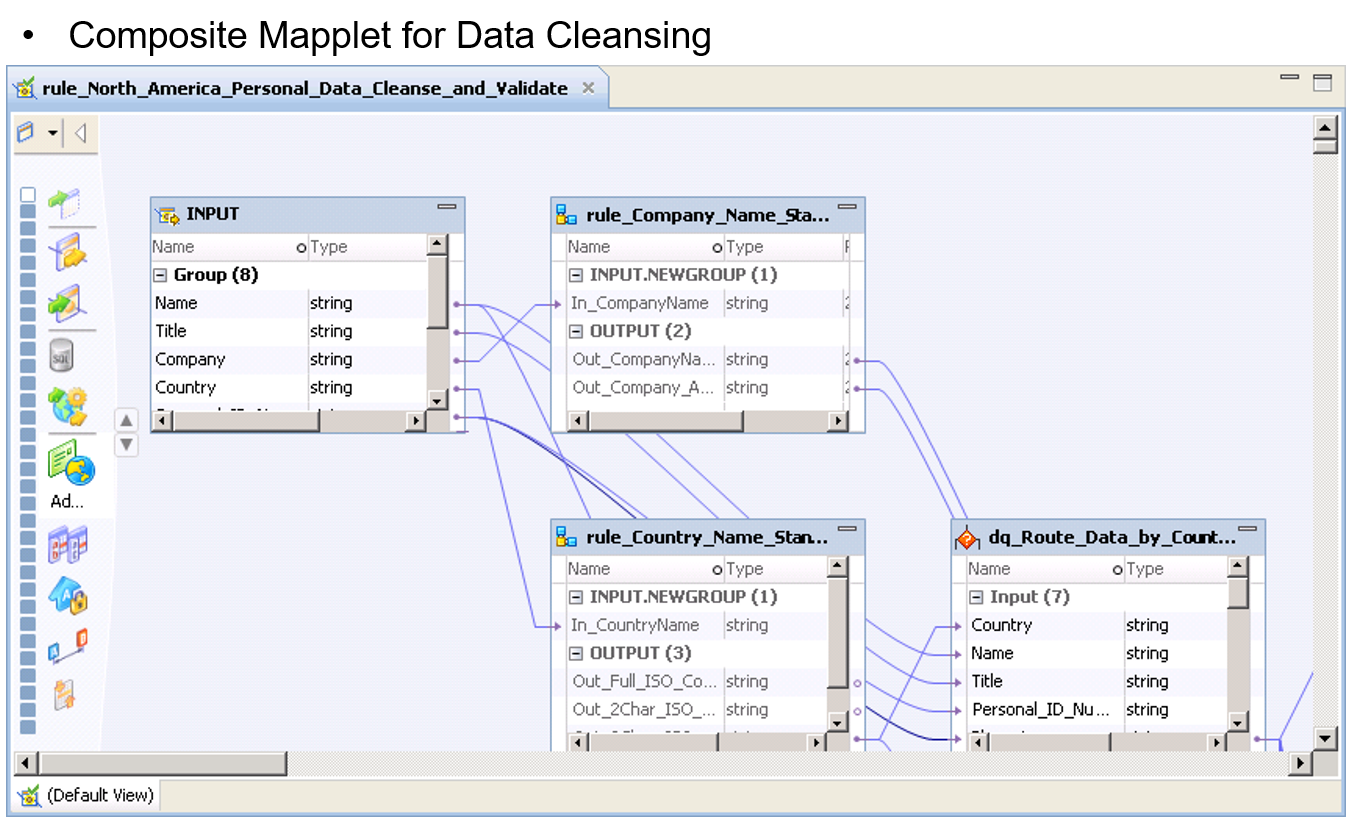Click the Default View tab icon at bottom

30,796
